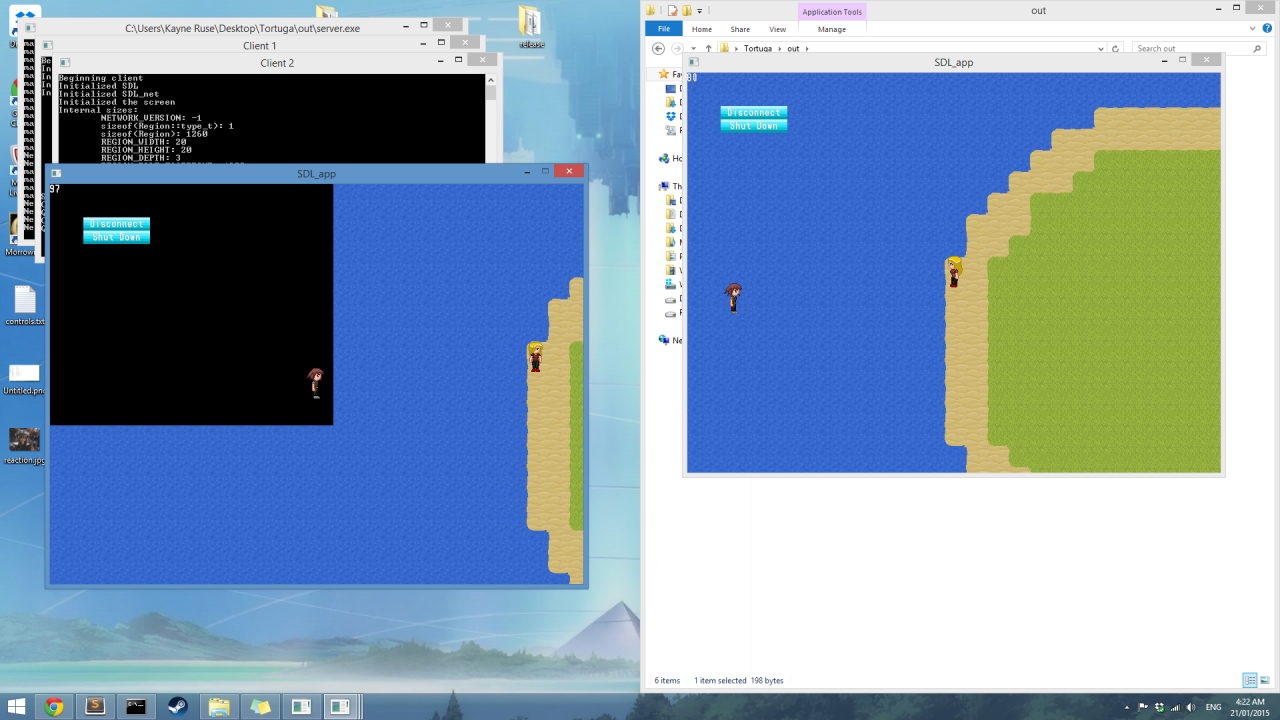The image size is (1280, 720).
Task: Switch to the second SDL_app taskbar button
Action: coord(341,707)
